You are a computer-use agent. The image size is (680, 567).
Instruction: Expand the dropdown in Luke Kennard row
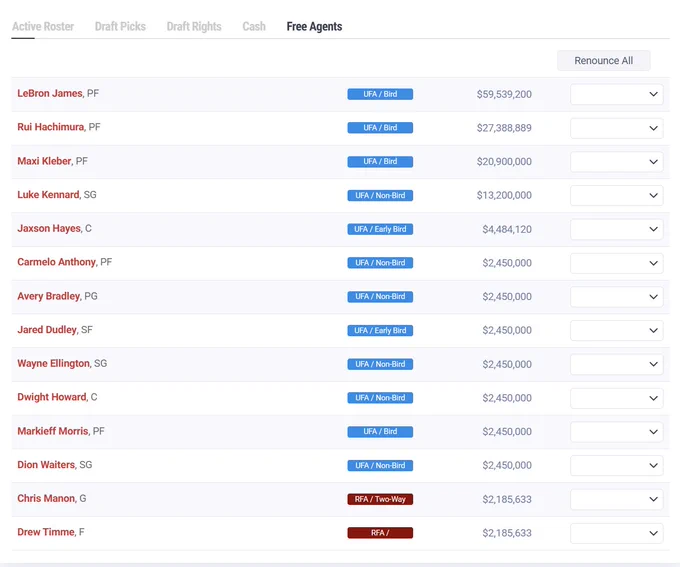click(x=617, y=195)
